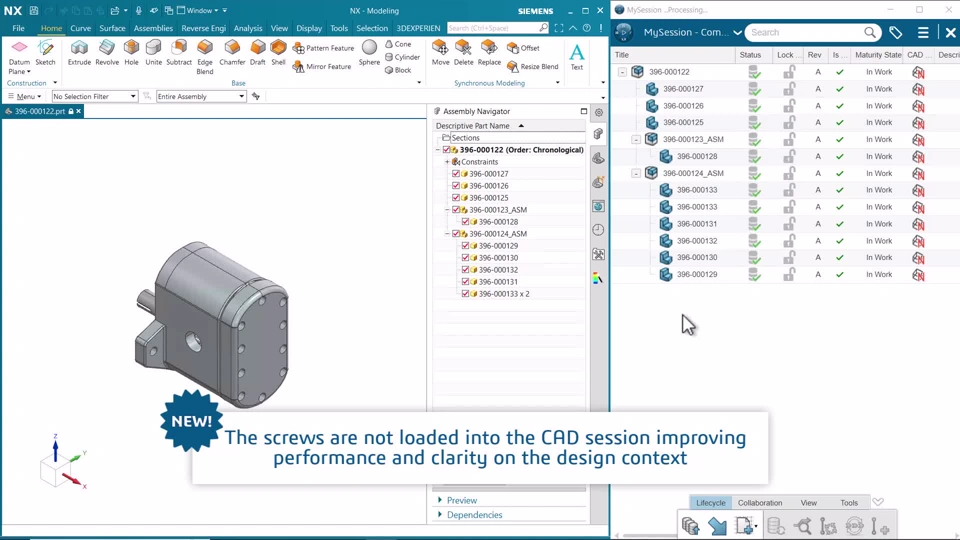Insert text with the Text tool
Image resolution: width=960 pixels, height=540 pixels.
[577, 55]
